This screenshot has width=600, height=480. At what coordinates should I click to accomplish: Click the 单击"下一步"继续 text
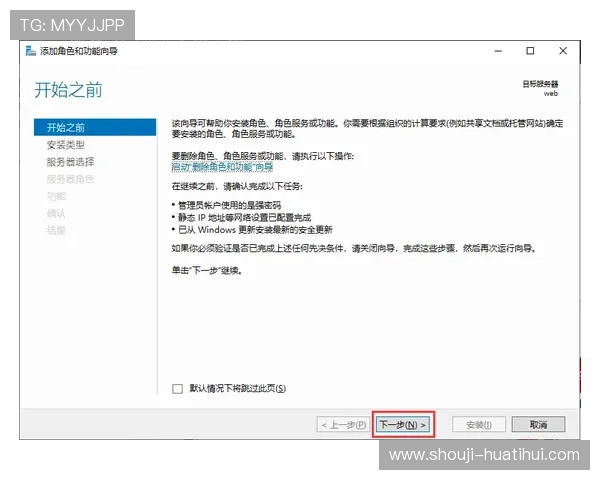pyautogui.click(x=206, y=271)
